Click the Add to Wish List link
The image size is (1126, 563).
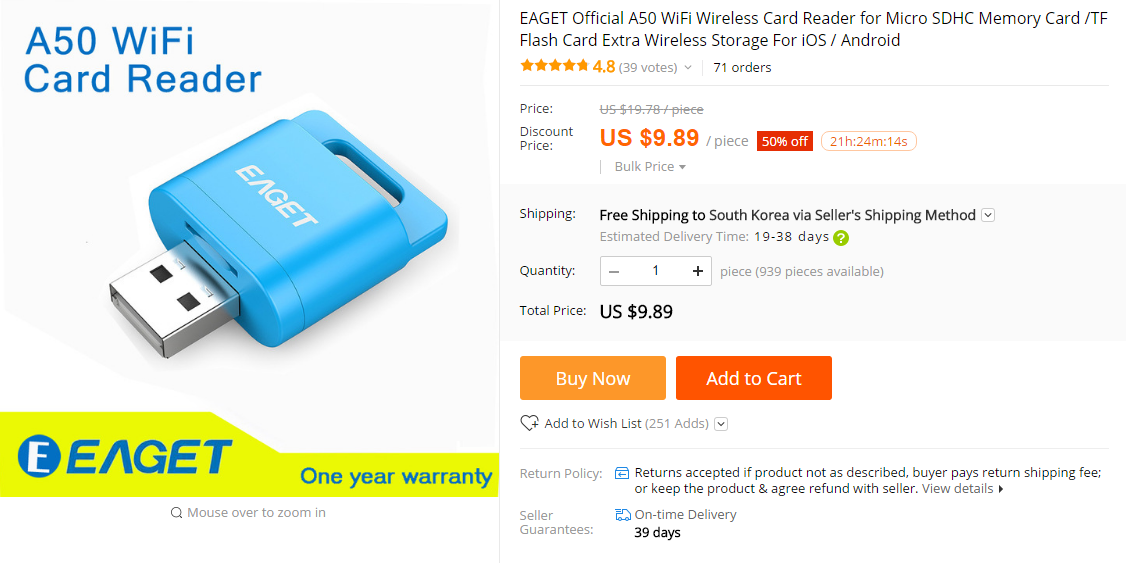[592, 424]
